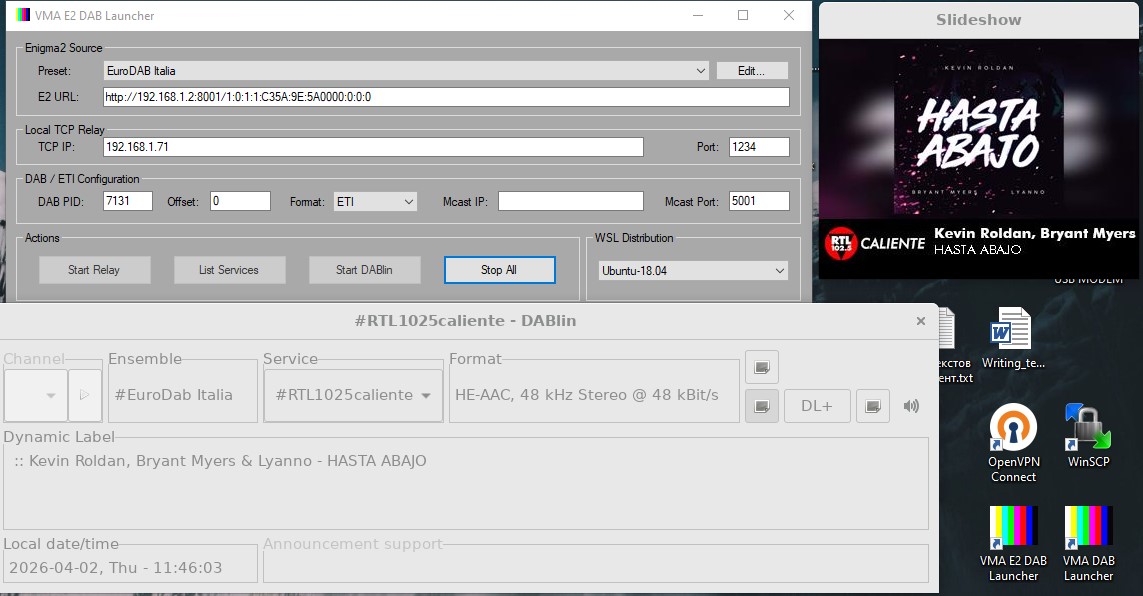Click the empty Mcast IP field

571,201
